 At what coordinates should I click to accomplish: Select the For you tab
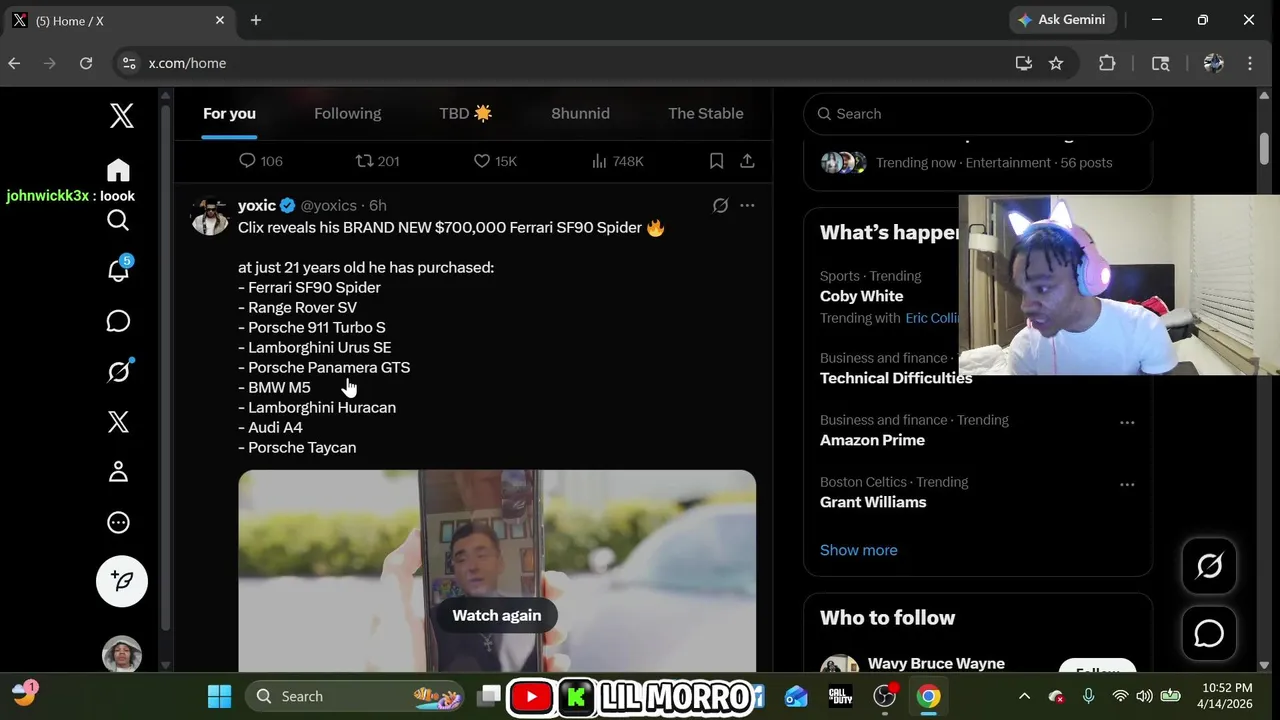tap(229, 113)
